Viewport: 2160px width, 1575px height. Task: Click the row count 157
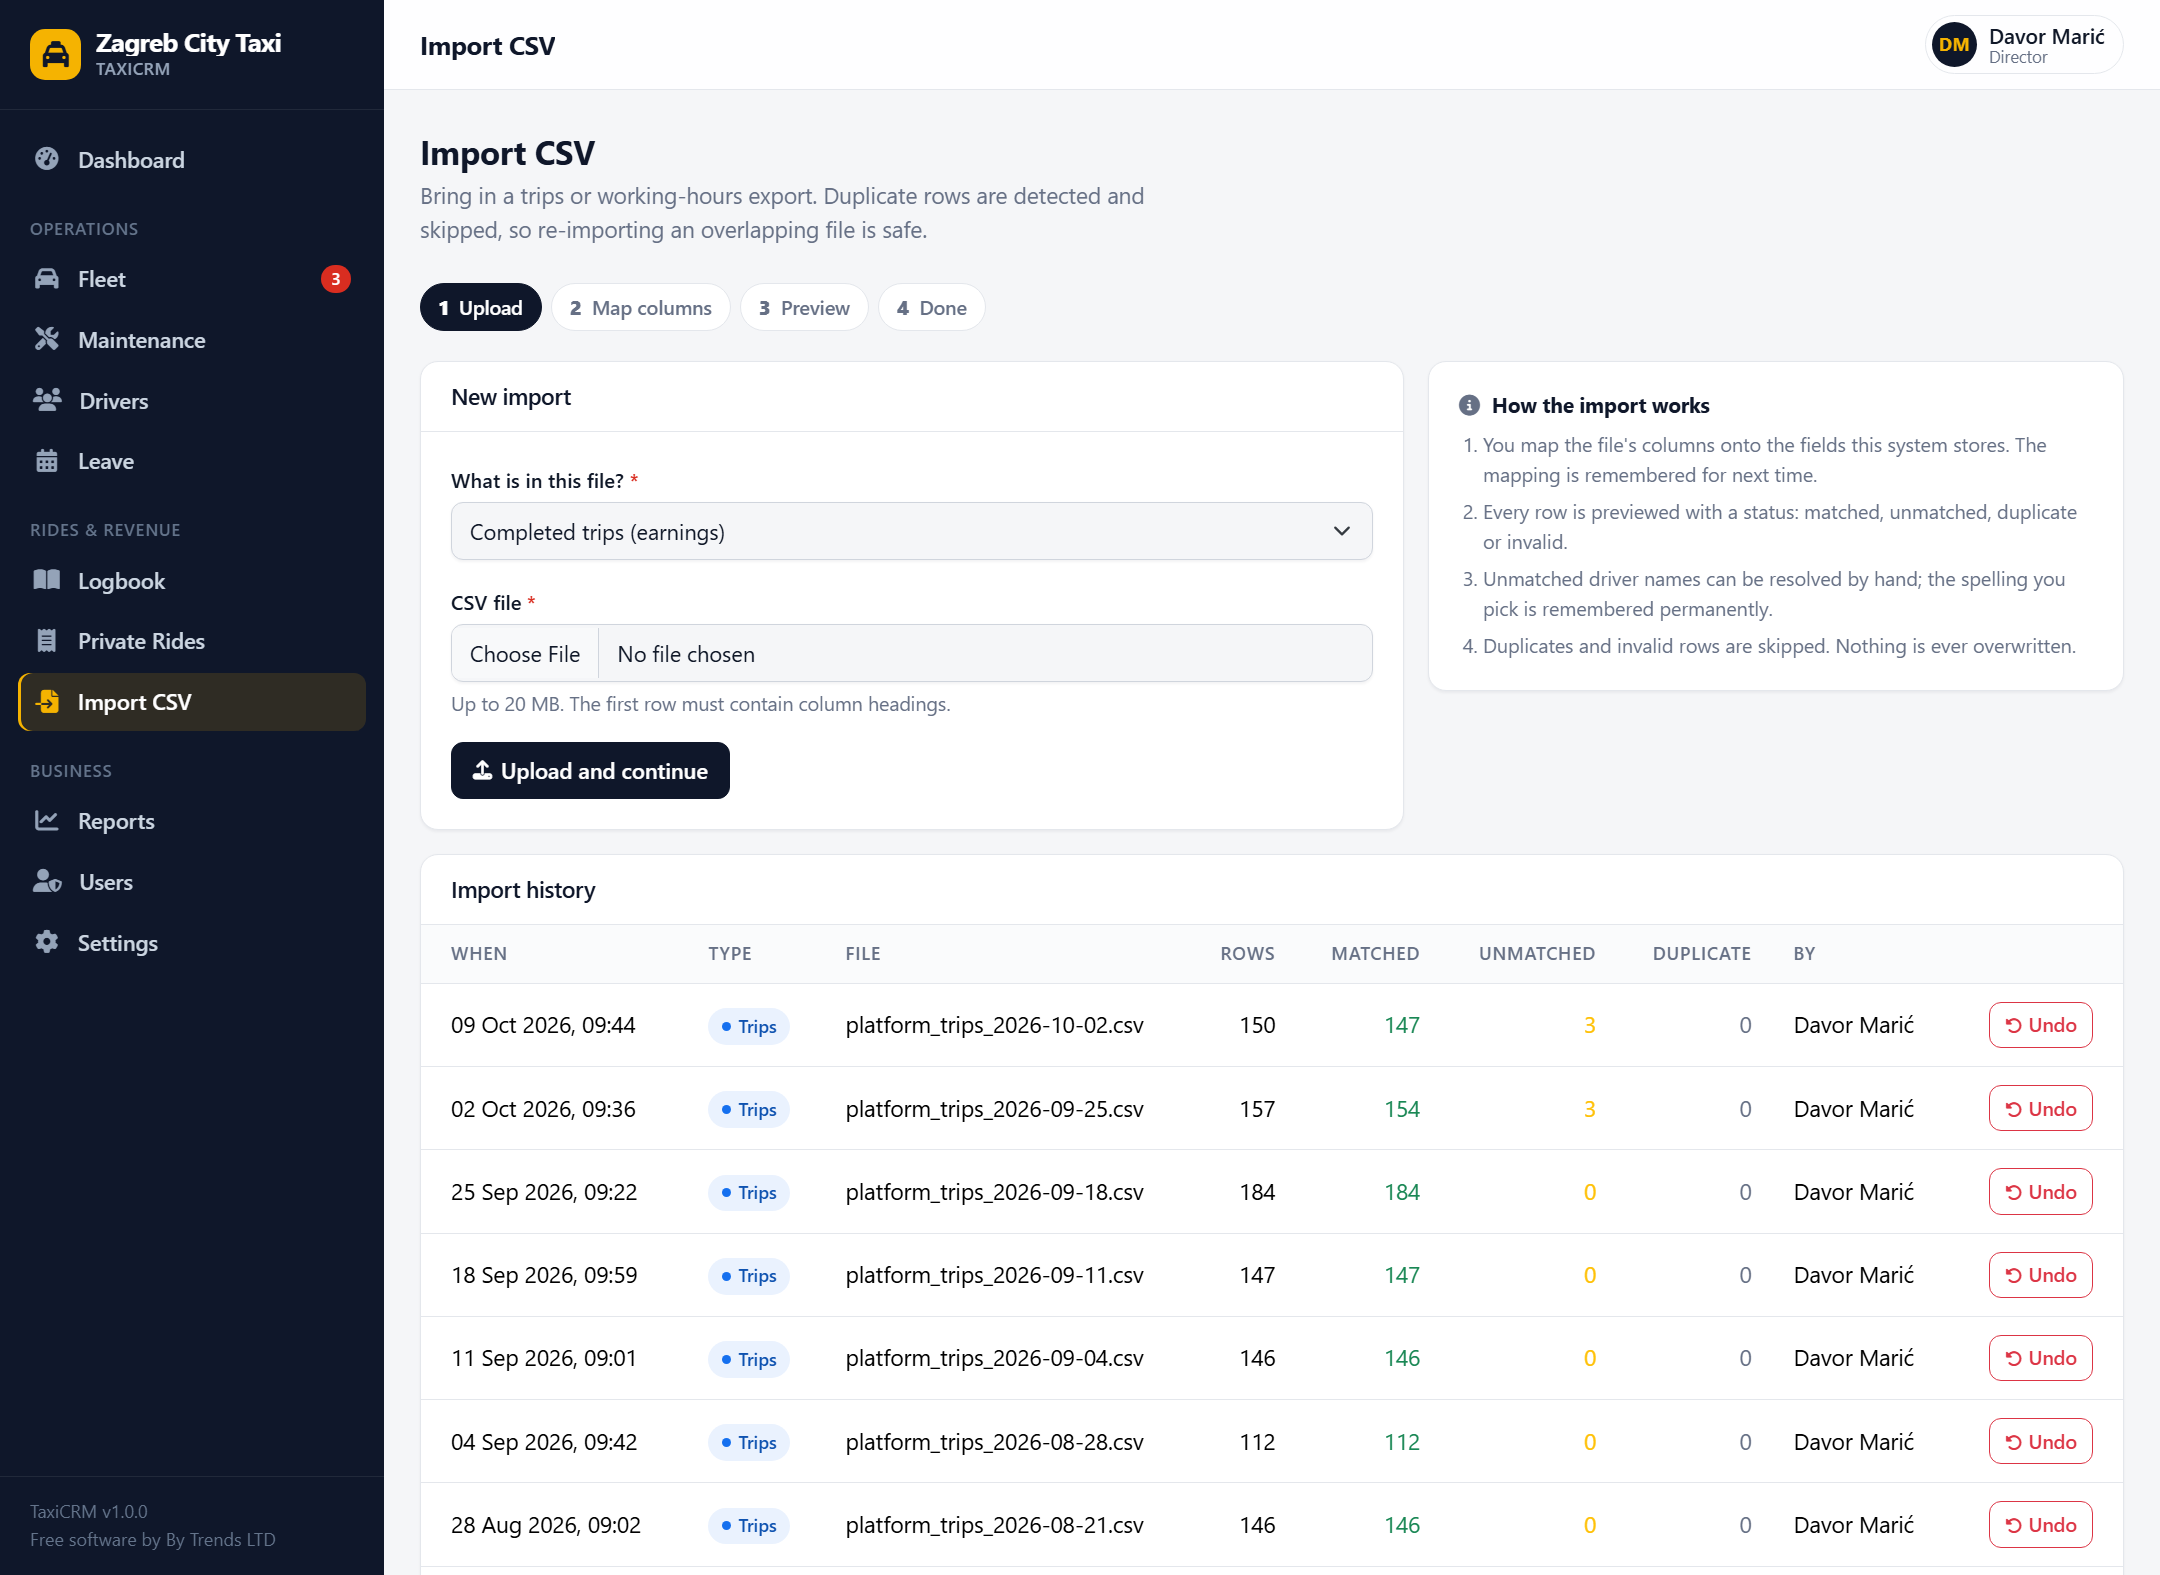[x=1257, y=1109]
